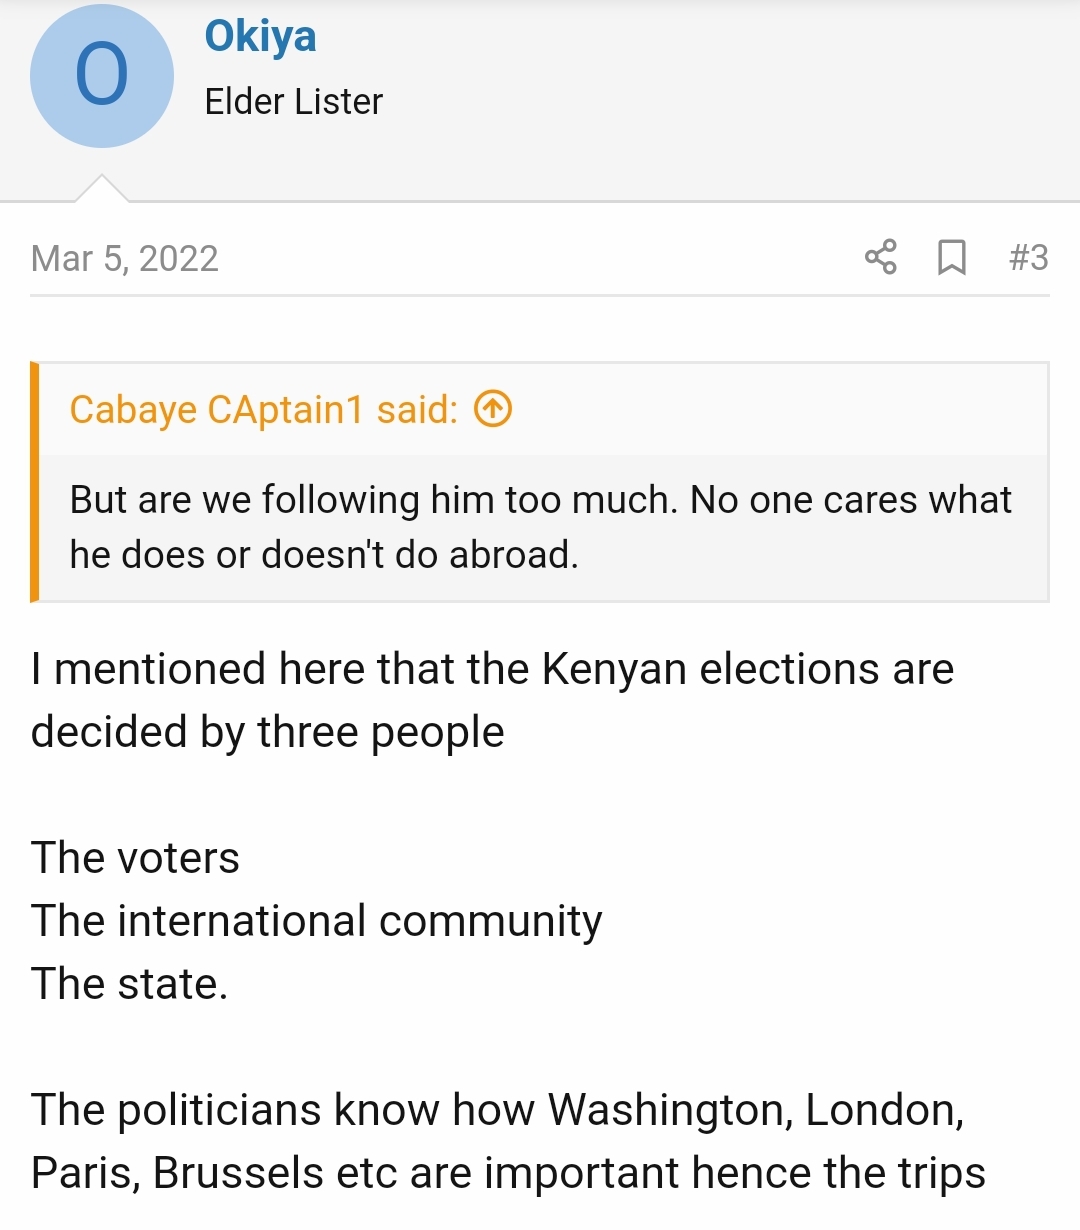Click the pointer notch below the avatar

(x=102, y=189)
